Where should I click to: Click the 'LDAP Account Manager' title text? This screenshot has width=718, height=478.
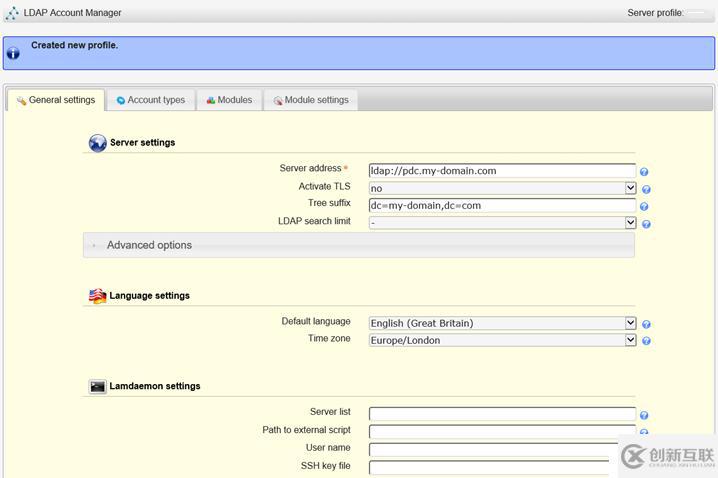72,13
